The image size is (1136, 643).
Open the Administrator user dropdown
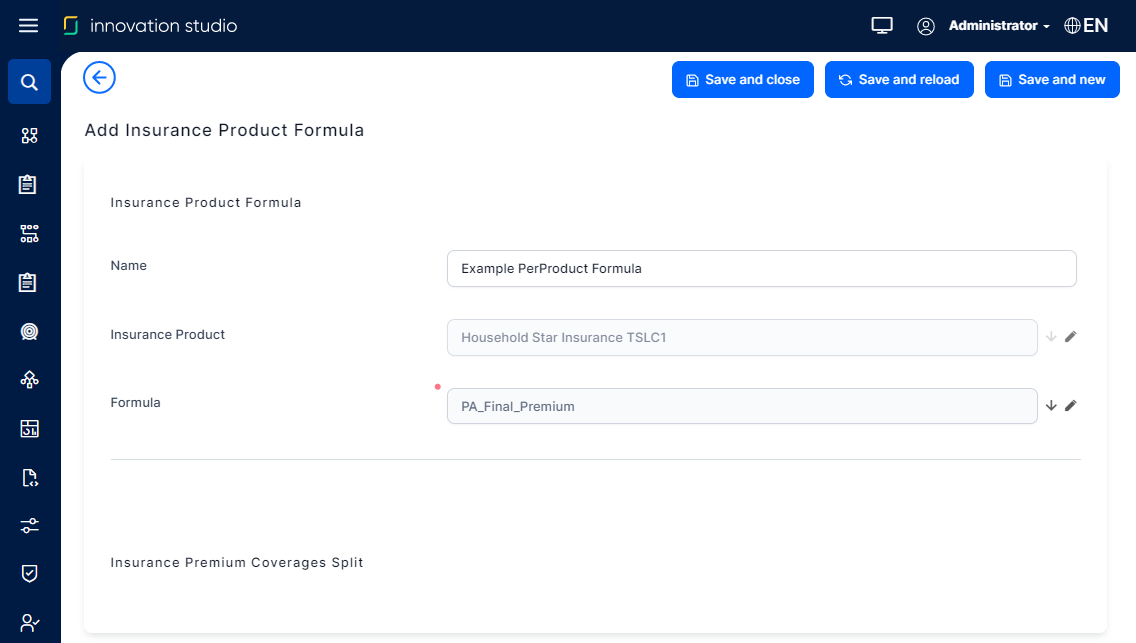click(997, 26)
